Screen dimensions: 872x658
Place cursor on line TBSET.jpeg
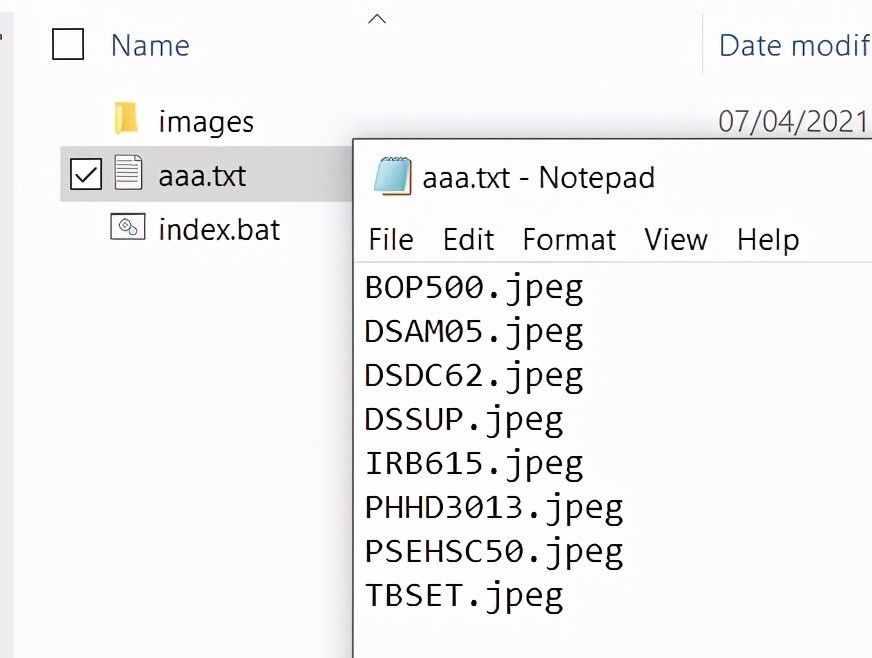click(464, 596)
